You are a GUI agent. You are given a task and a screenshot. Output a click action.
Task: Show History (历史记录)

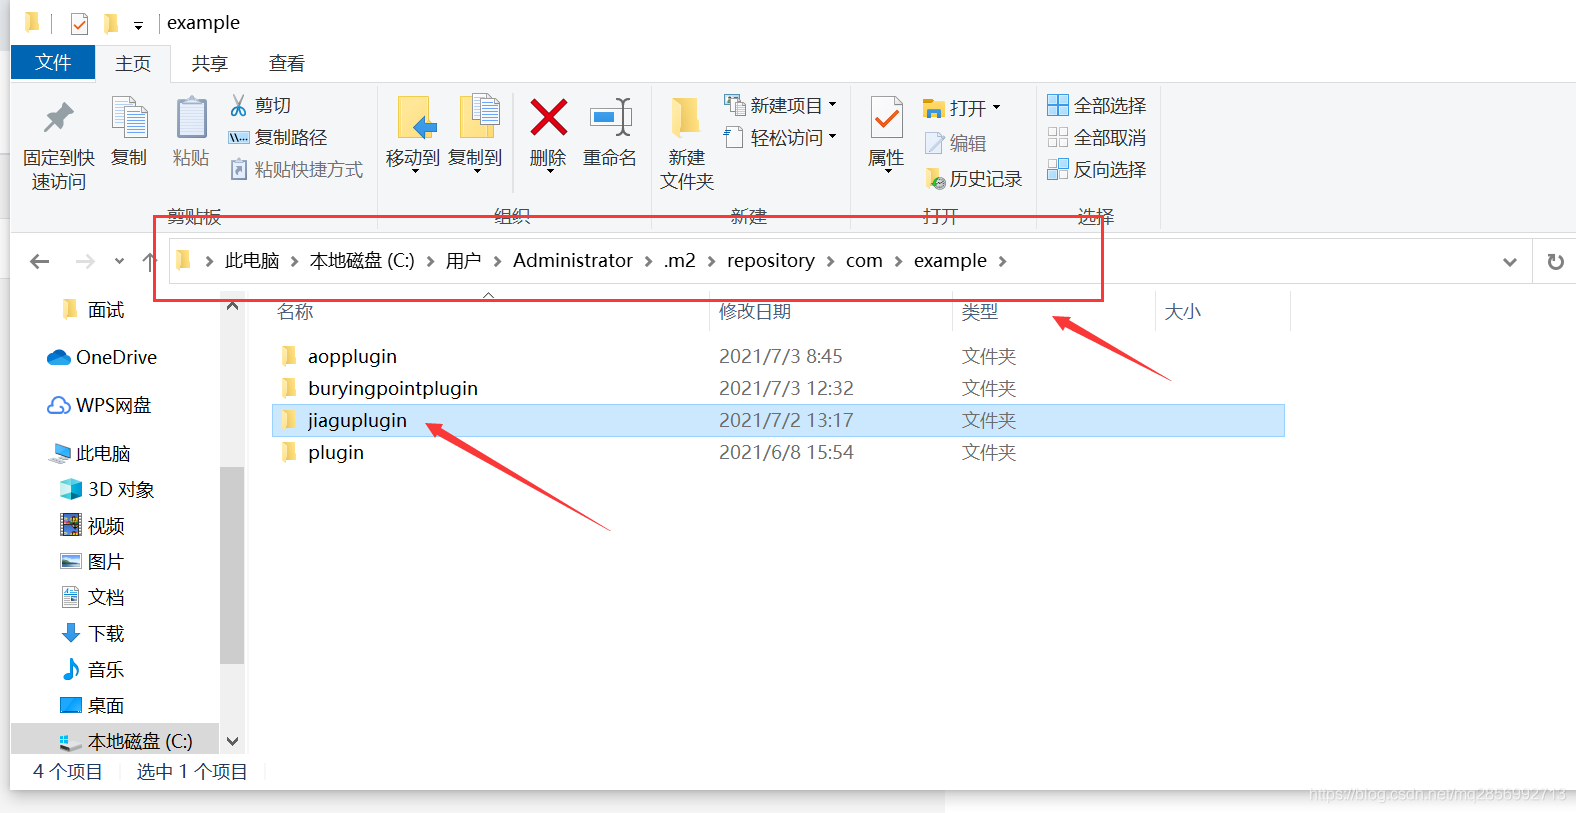coord(973,178)
